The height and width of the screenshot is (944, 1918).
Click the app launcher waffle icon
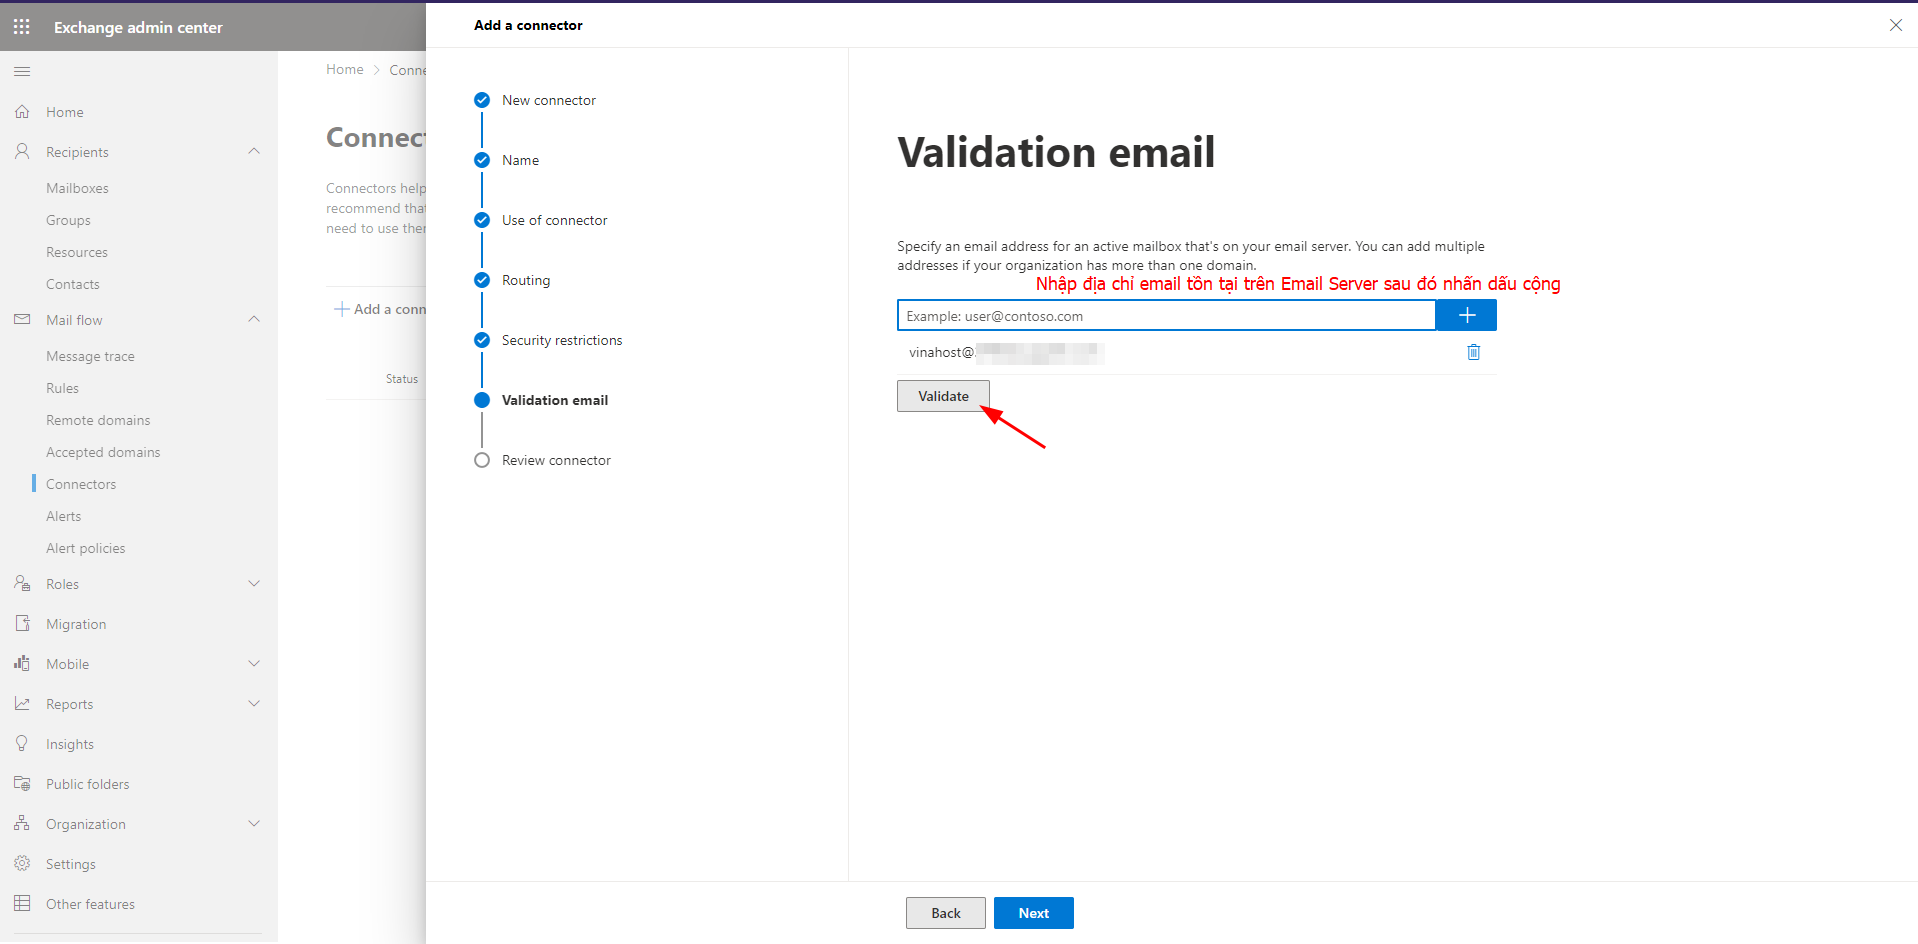[x=22, y=27]
